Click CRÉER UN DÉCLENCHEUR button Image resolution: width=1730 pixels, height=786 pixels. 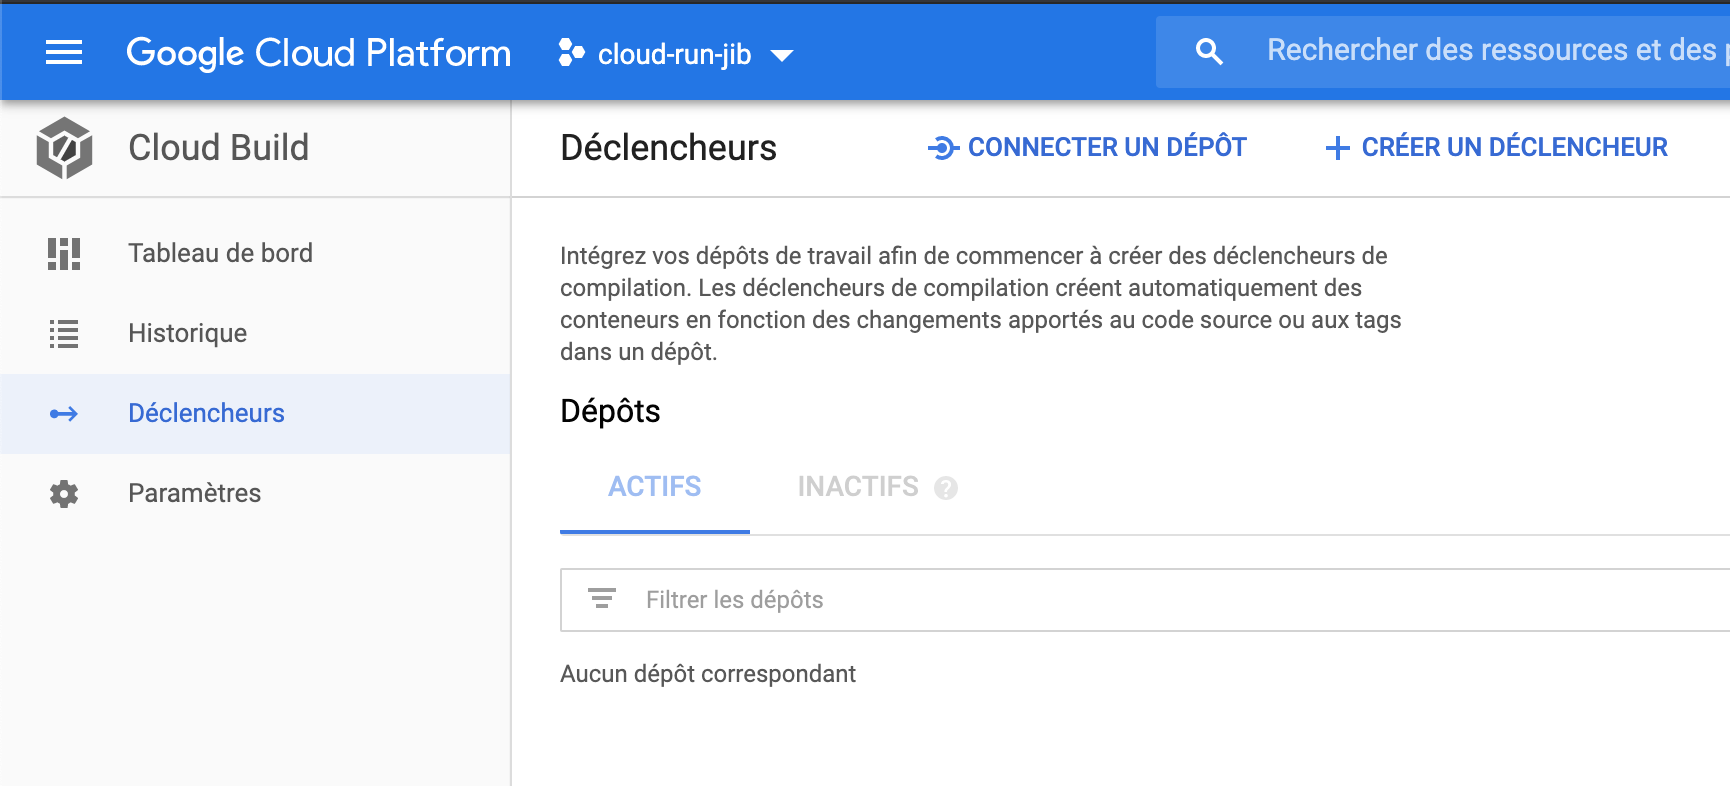pyautogui.click(x=1497, y=148)
